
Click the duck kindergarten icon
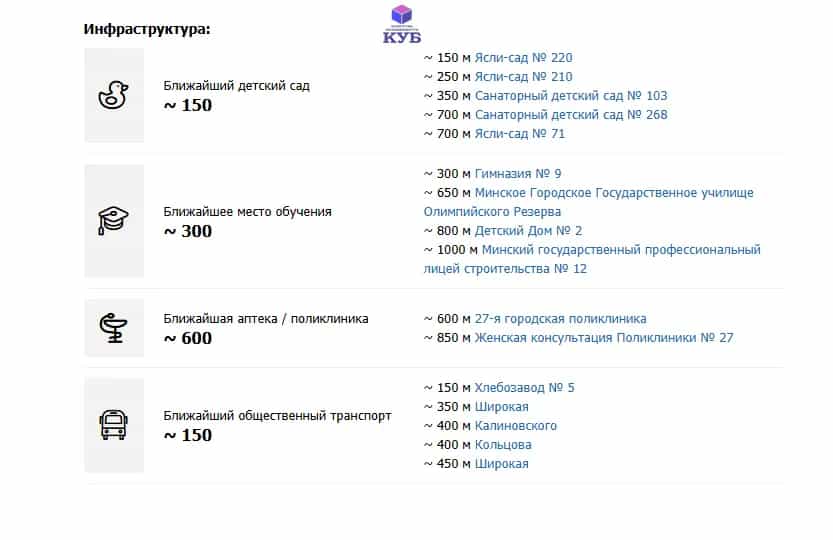tap(113, 95)
